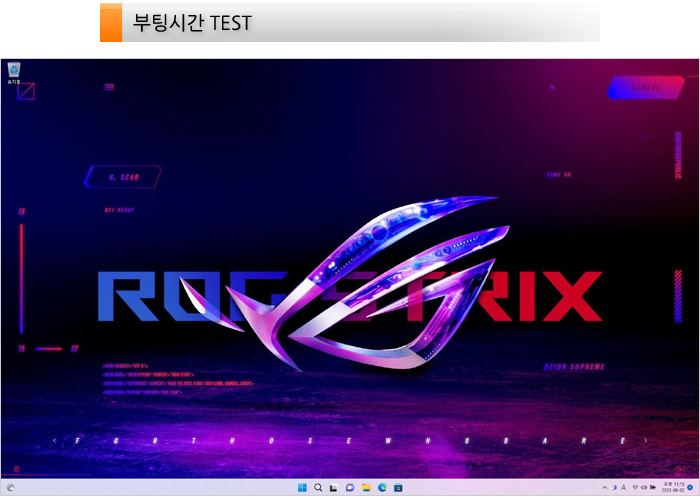
Task: Launch the Chat app from taskbar
Action: click(349, 487)
